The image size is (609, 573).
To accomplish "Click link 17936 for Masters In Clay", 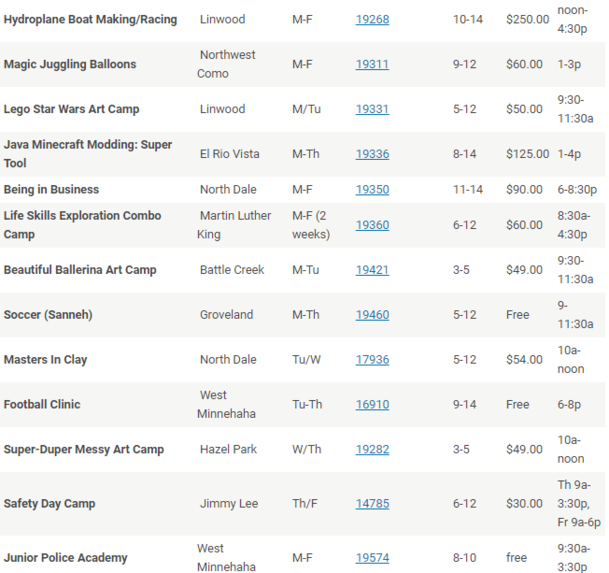I will 372,360.
